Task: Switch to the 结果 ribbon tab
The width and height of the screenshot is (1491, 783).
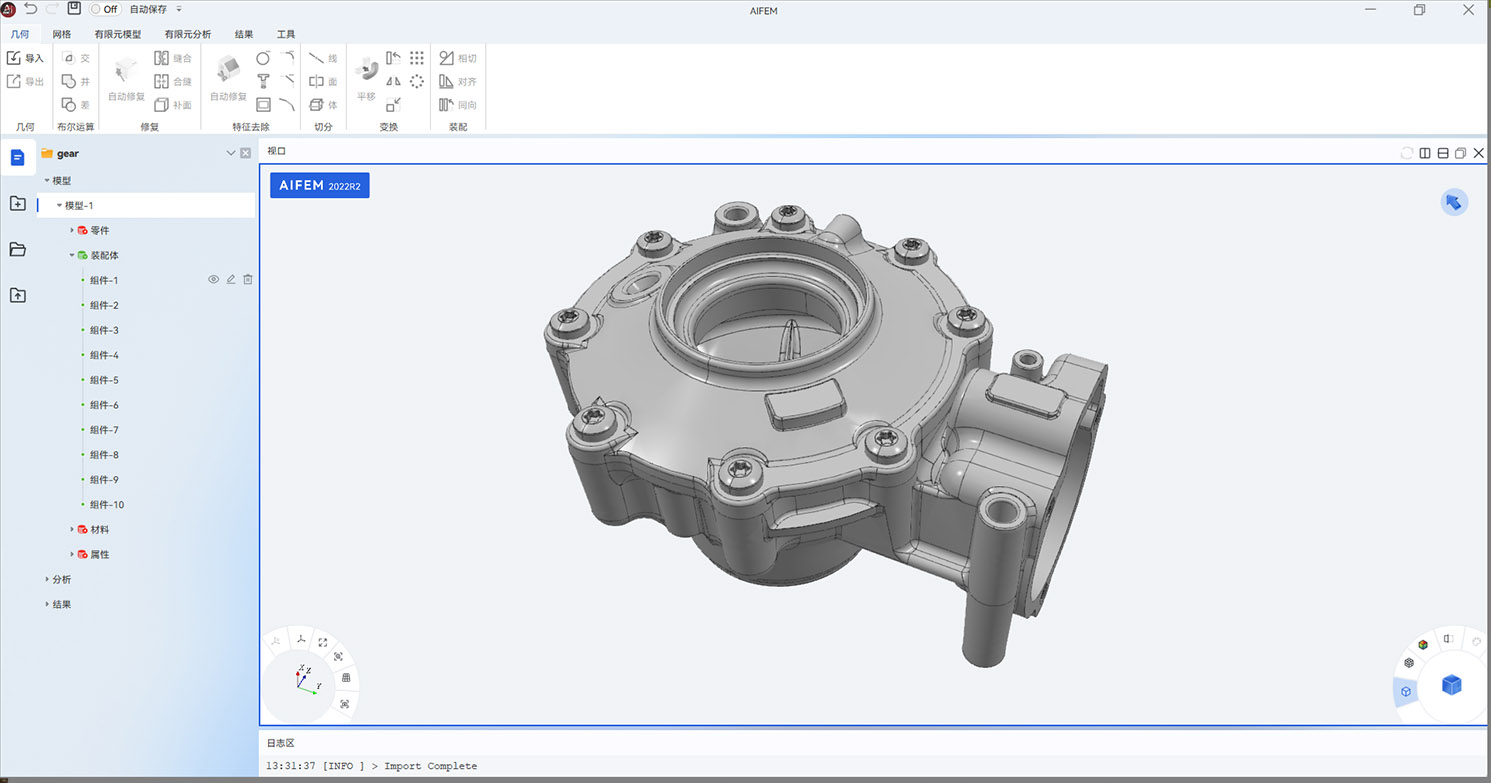Action: click(x=244, y=34)
